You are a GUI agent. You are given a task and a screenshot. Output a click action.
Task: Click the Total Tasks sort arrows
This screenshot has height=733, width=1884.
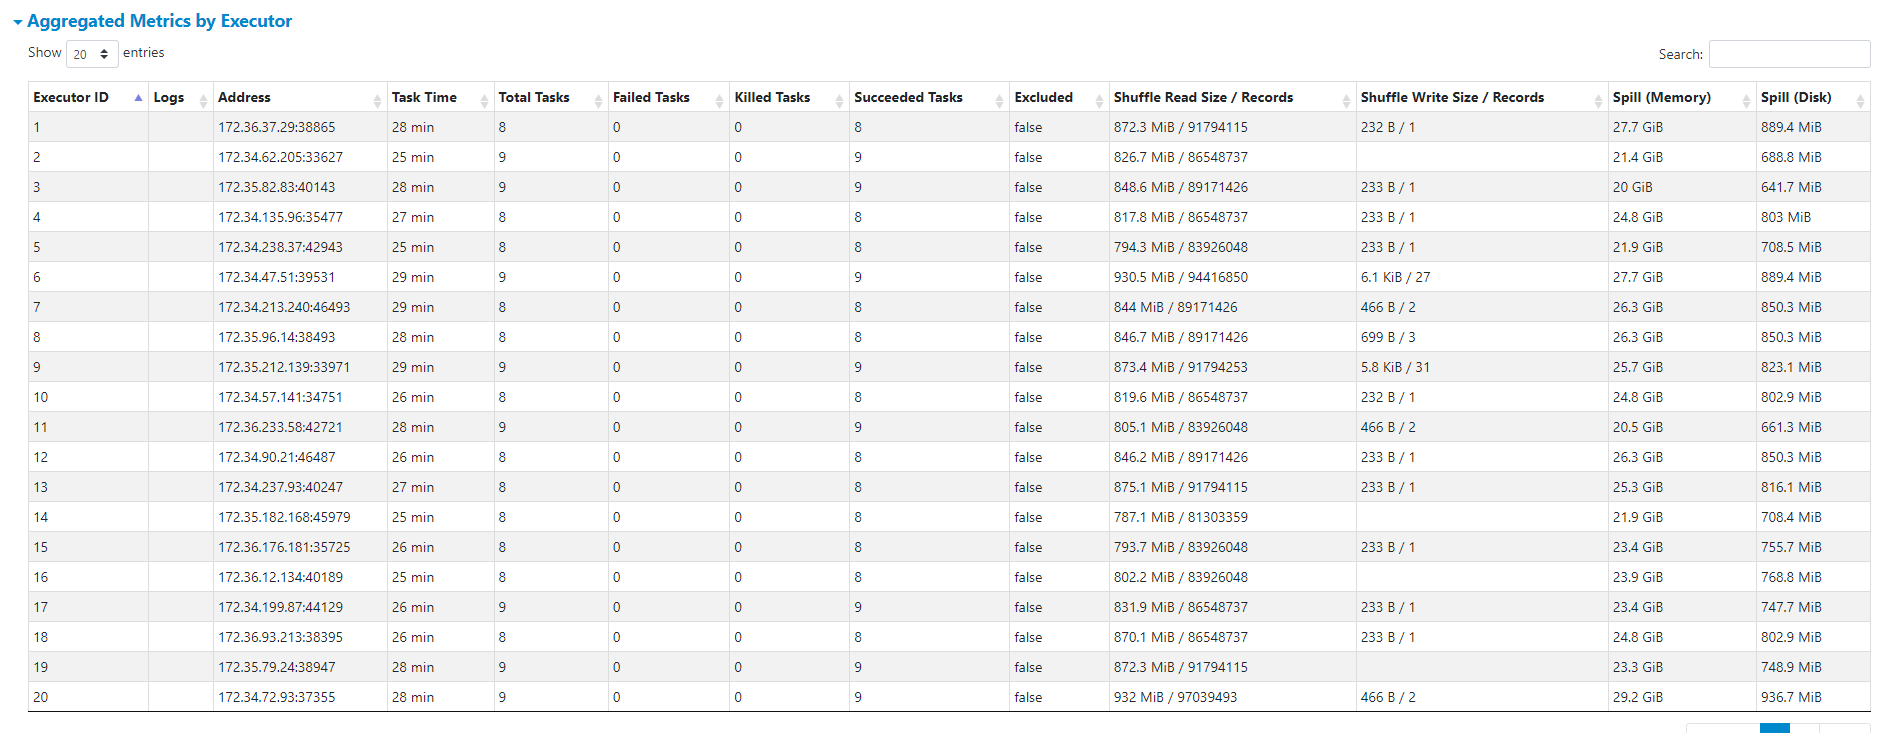[598, 99]
